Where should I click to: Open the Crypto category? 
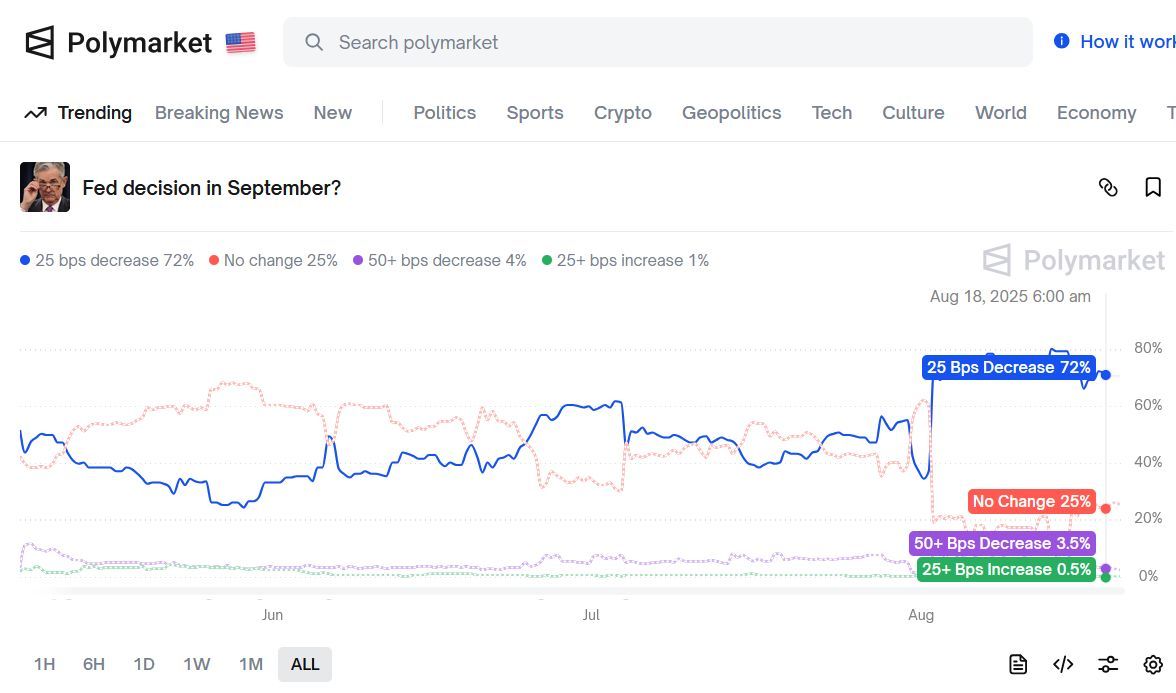[x=622, y=112]
